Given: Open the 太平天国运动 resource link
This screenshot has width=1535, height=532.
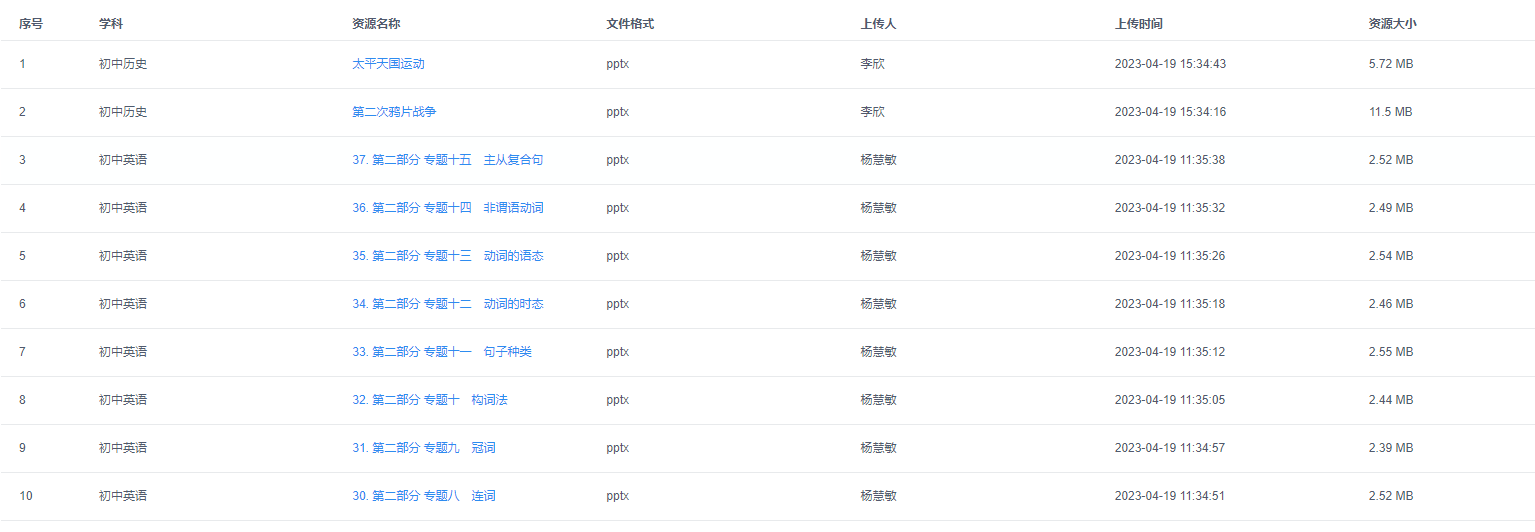Looking at the screenshot, I should click(388, 64).
